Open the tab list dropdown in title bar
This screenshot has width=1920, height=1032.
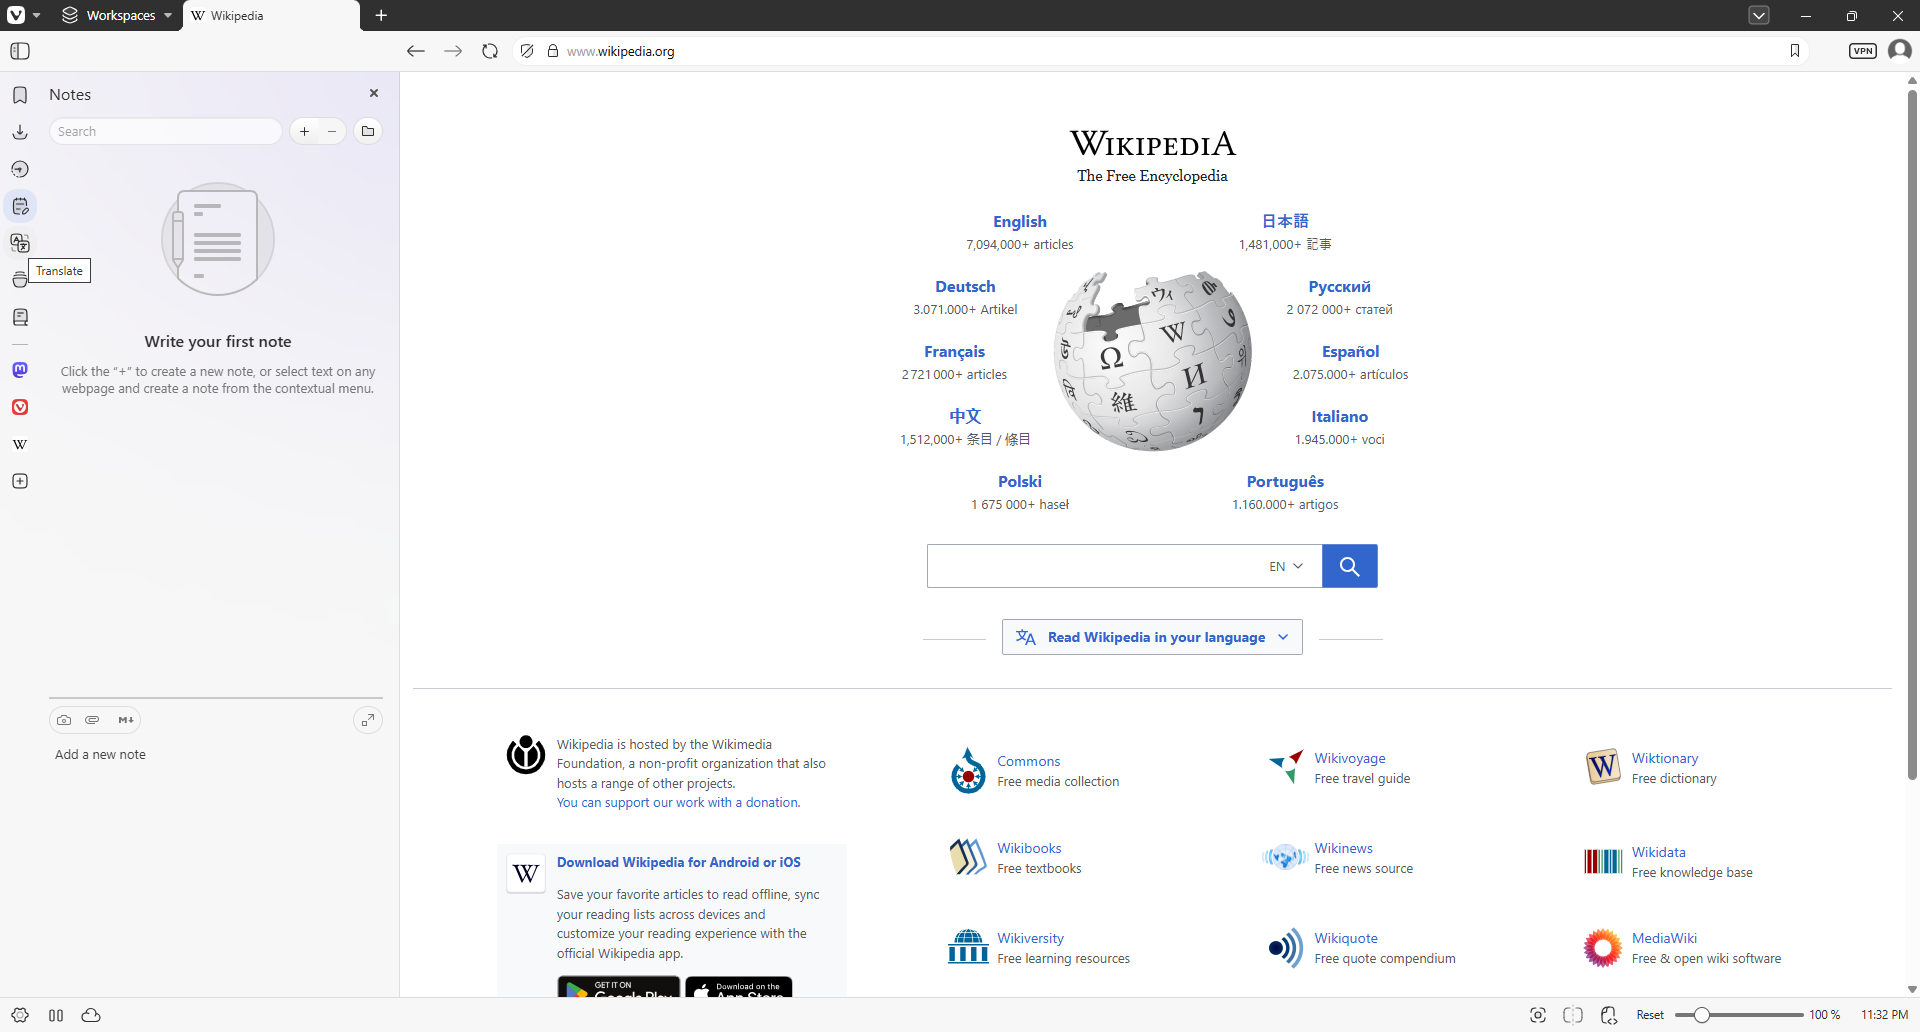pos(1759,15)
